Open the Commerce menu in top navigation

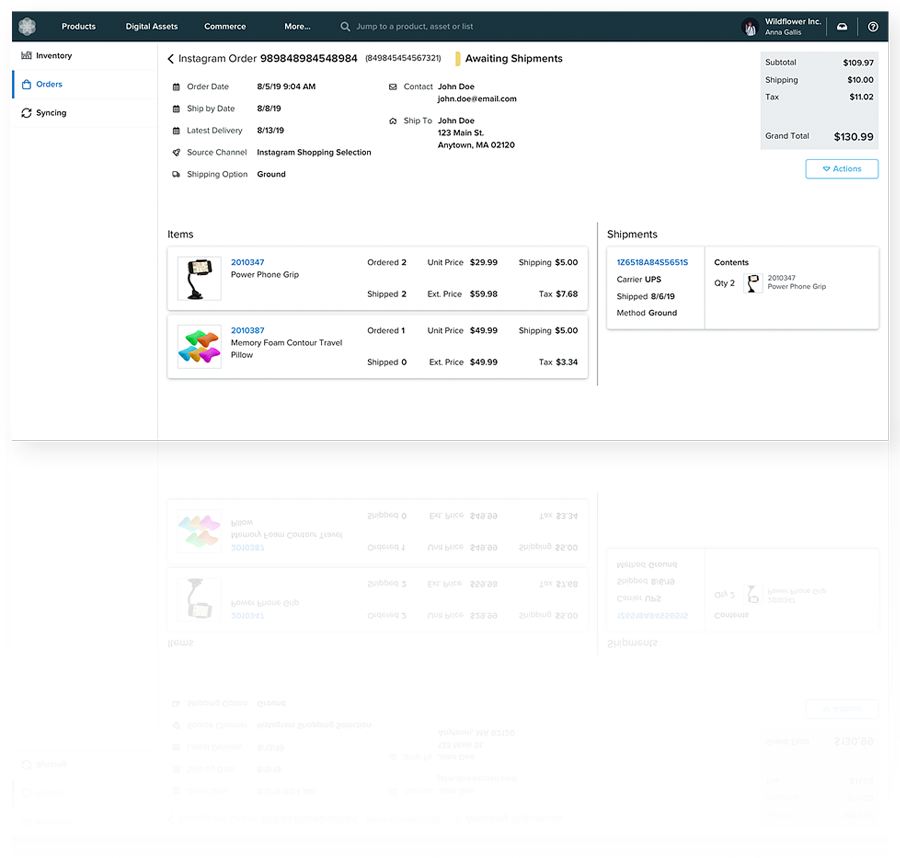pos(225,27)
